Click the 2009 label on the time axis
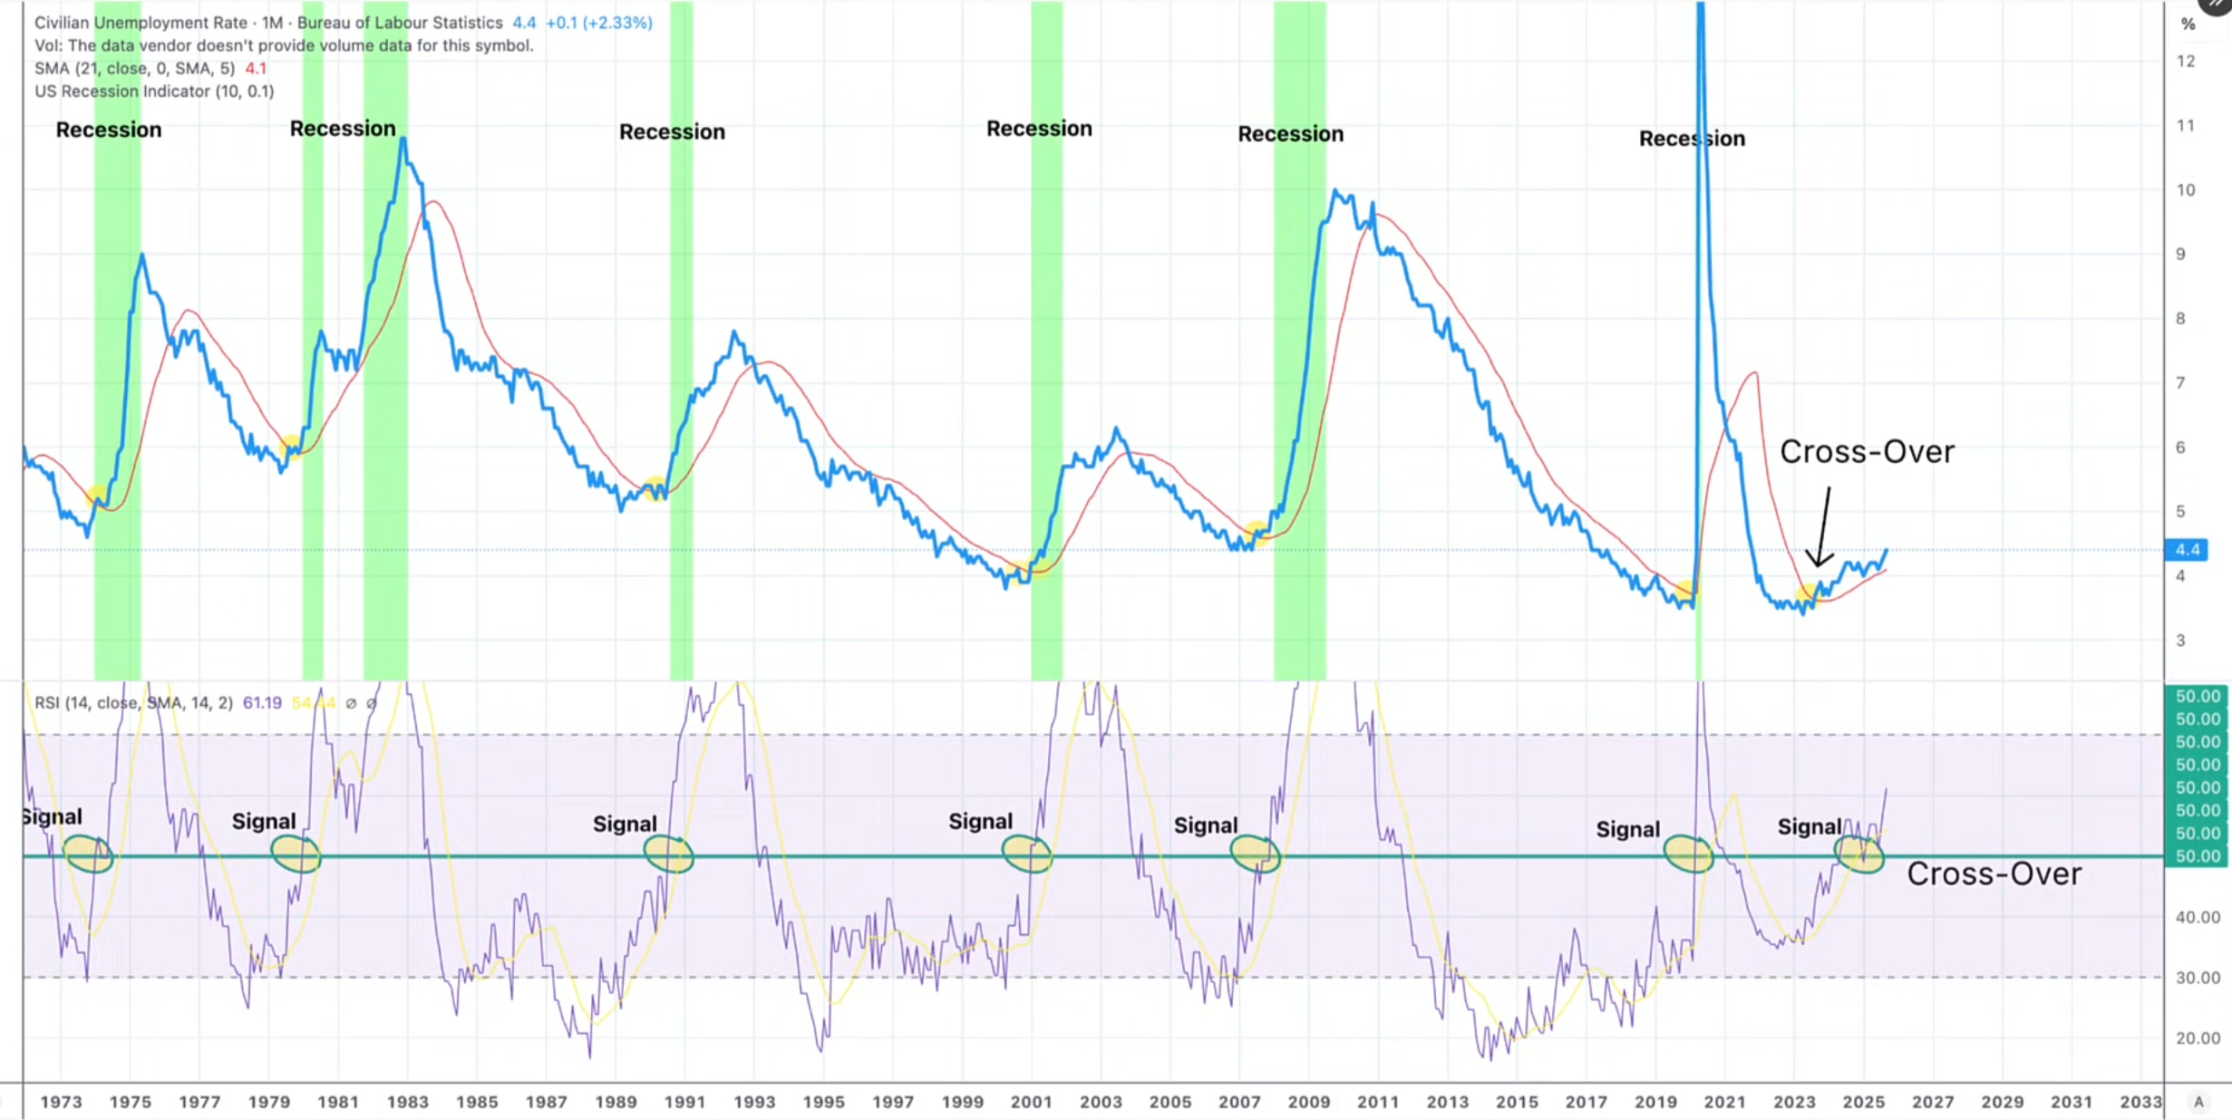 tap(1309, 1102)
